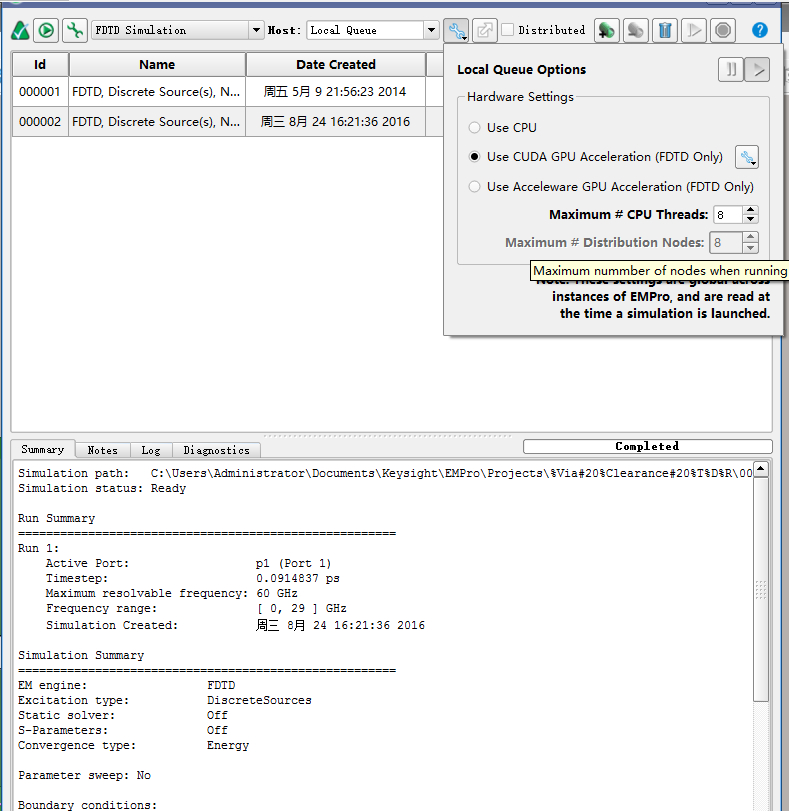Open the FDTD Simulation type dropdown
Viewport: 789px width, 811px height.
177,31
